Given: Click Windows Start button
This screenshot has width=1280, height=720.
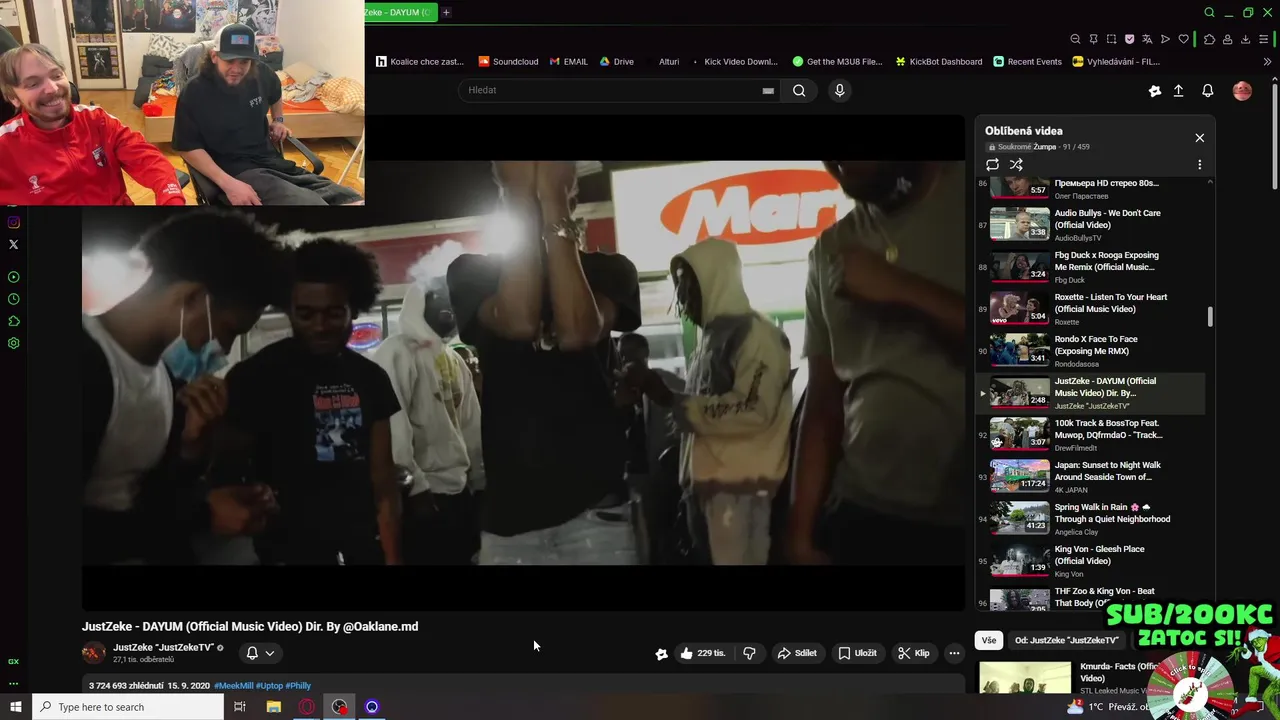Looking at the screenshot, I should point(15,707).
